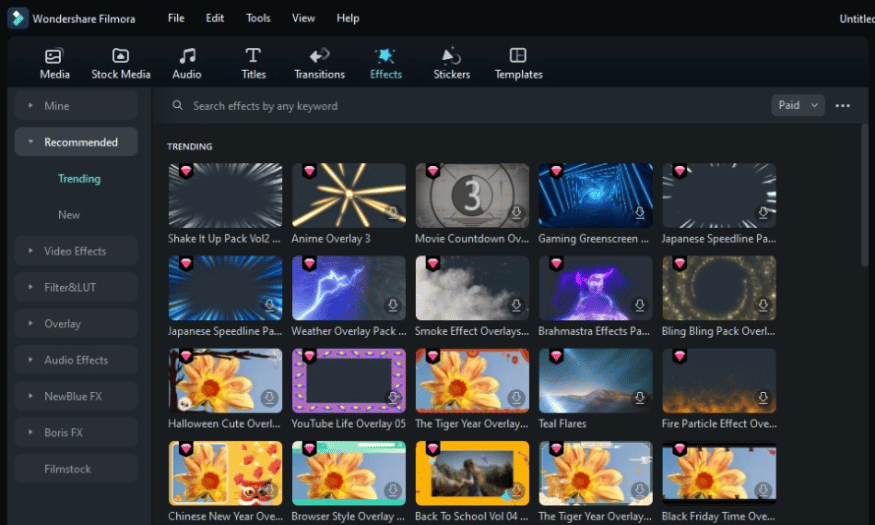Click the Anime Overlay 3 label
Image resolution: width=875 pixels, height=525 pixels.
tap(331, 239)
